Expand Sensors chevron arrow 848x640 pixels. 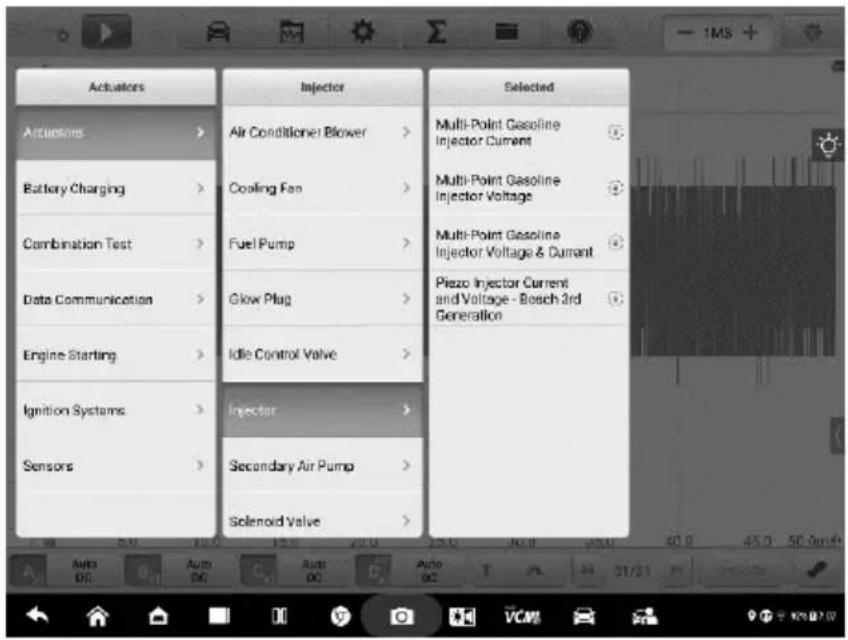(200, 465)
